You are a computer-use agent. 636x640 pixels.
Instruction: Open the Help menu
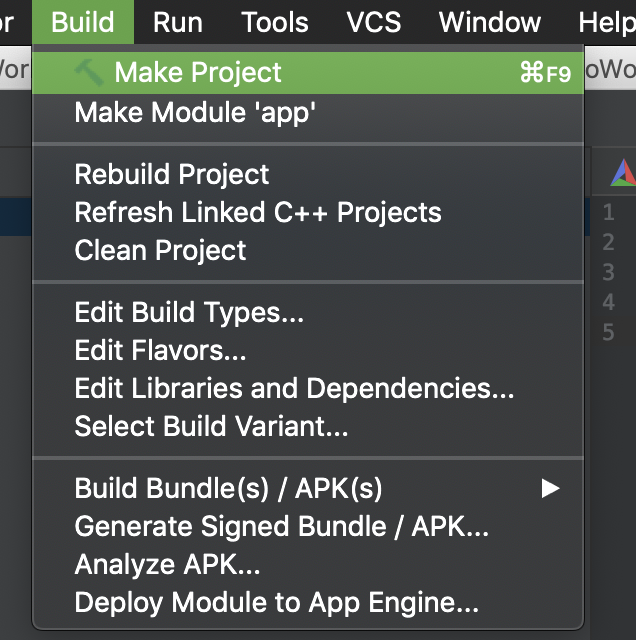pos(606,22)
